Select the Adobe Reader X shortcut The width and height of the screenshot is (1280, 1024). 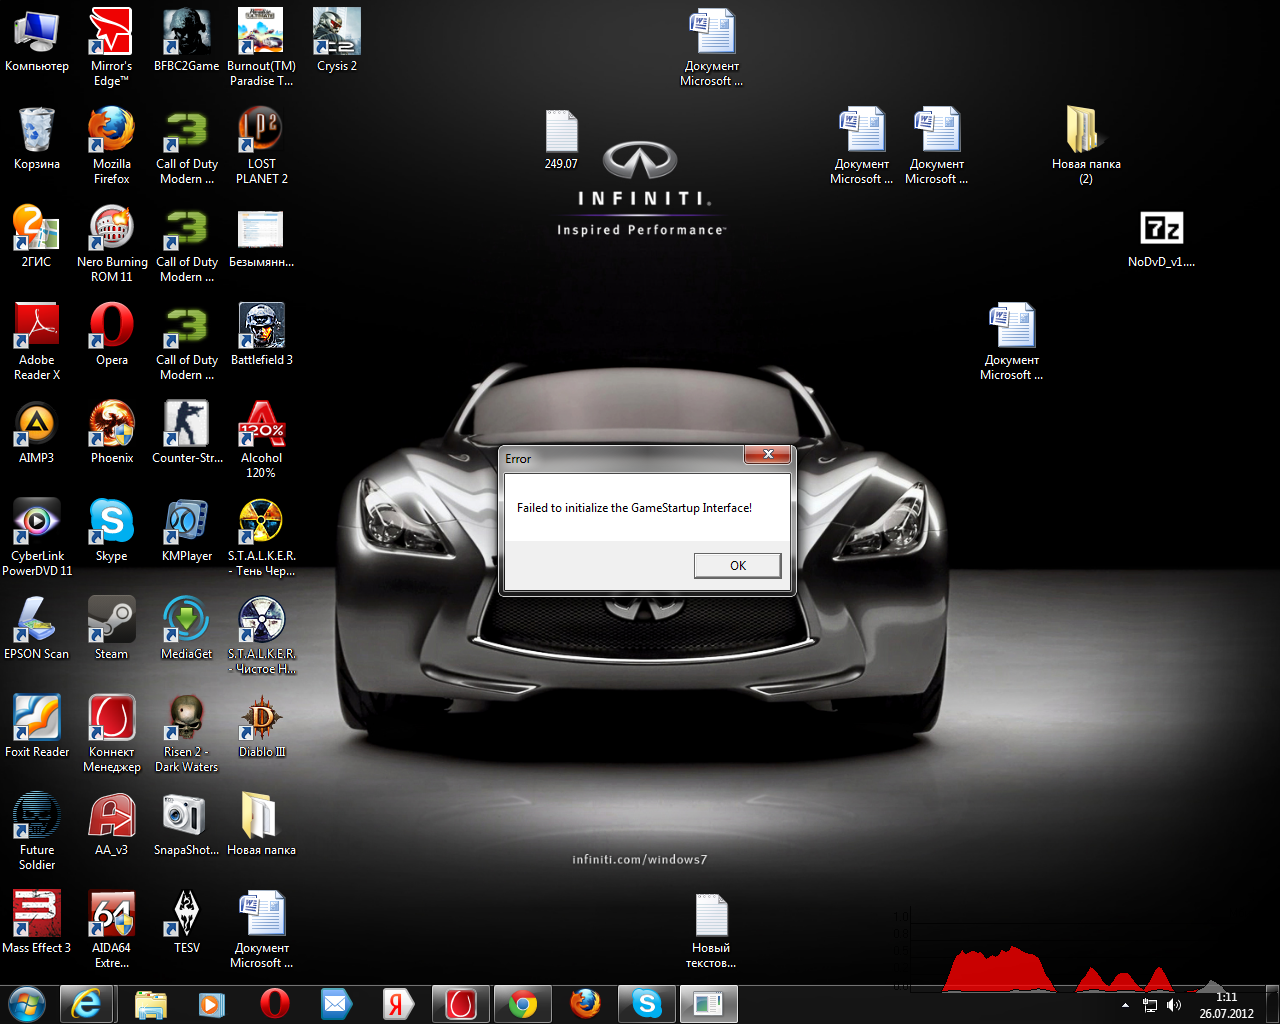pos(37,341)
